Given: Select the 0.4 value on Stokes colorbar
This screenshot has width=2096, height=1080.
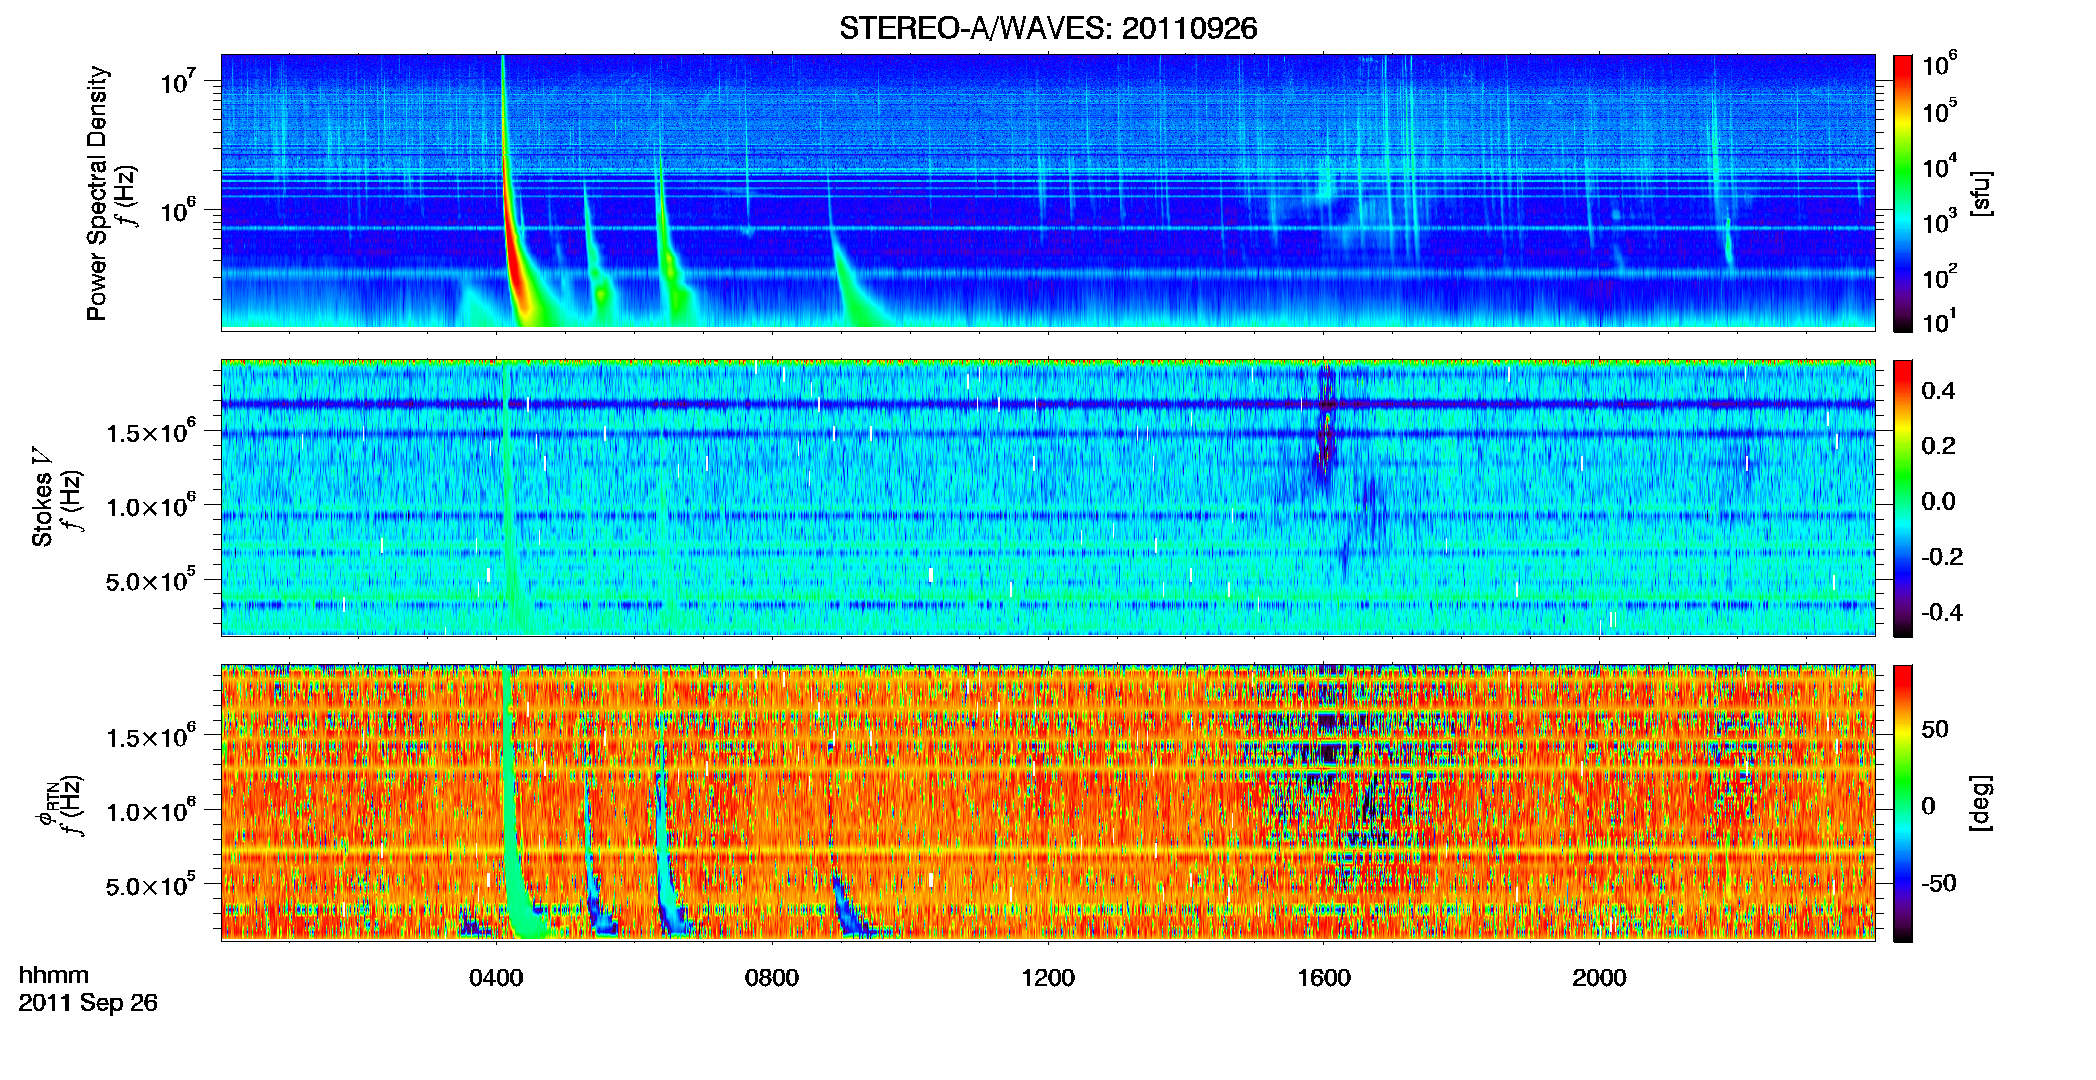Looking at the screenshot, I should 1938,390.
